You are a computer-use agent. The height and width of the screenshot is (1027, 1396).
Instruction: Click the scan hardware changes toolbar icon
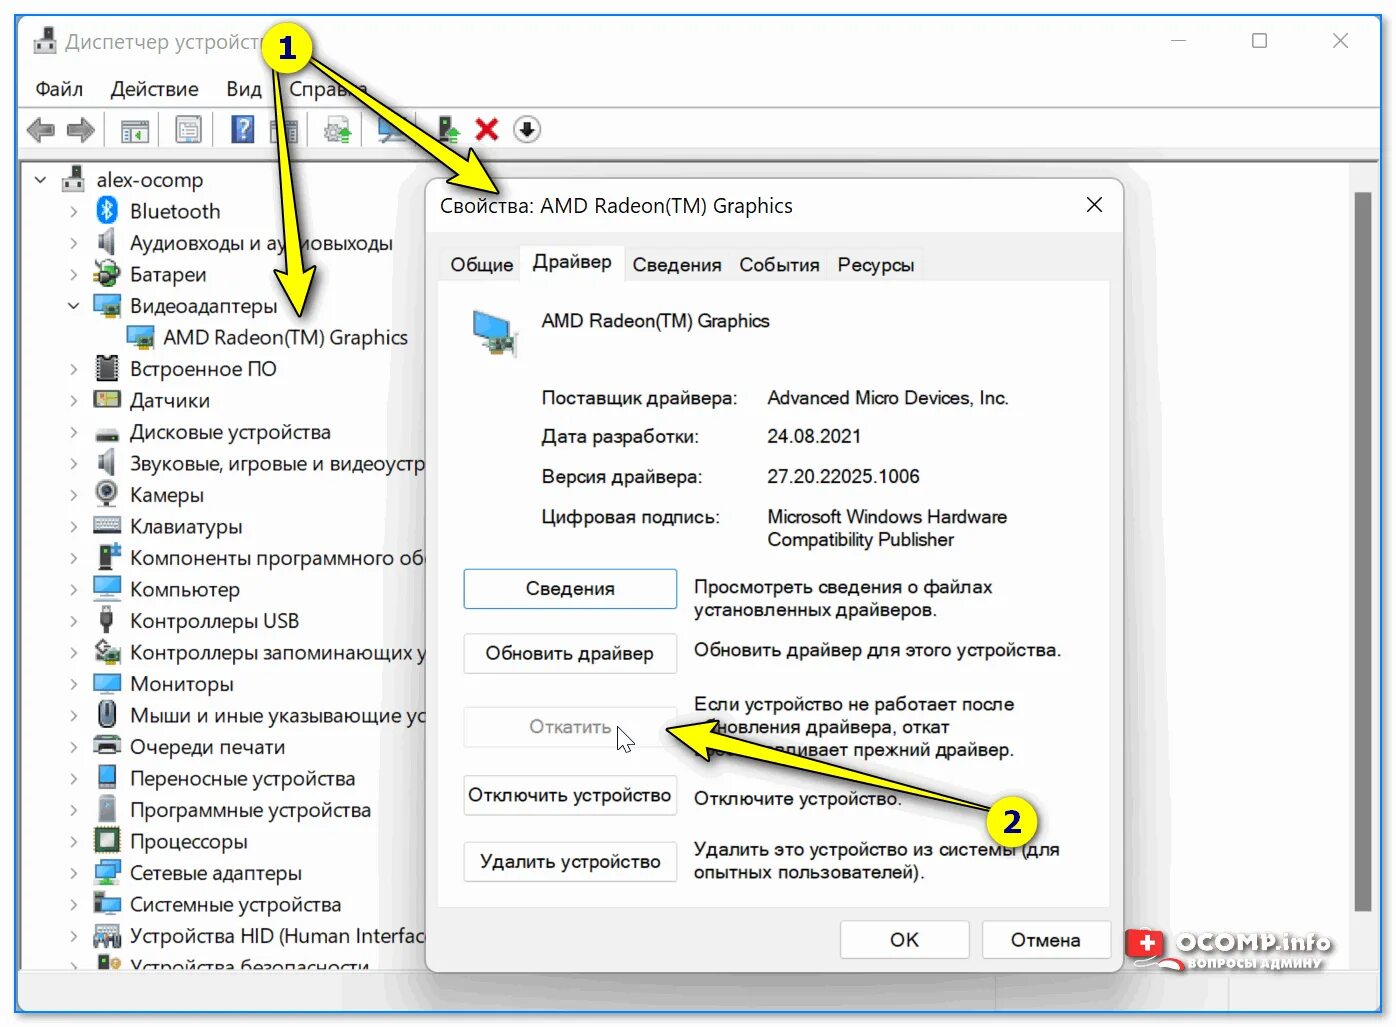391,130
